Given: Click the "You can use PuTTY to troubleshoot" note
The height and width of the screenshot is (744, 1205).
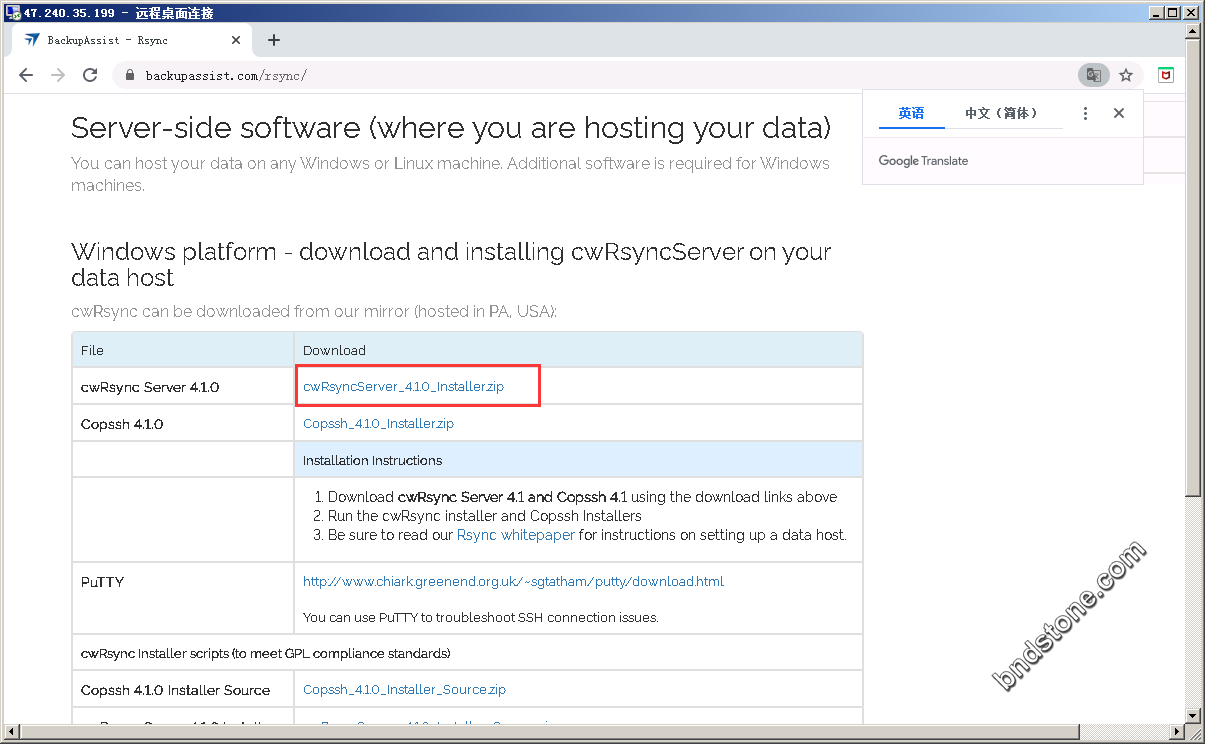Looking at the screenshot, I should click(480, 617).
